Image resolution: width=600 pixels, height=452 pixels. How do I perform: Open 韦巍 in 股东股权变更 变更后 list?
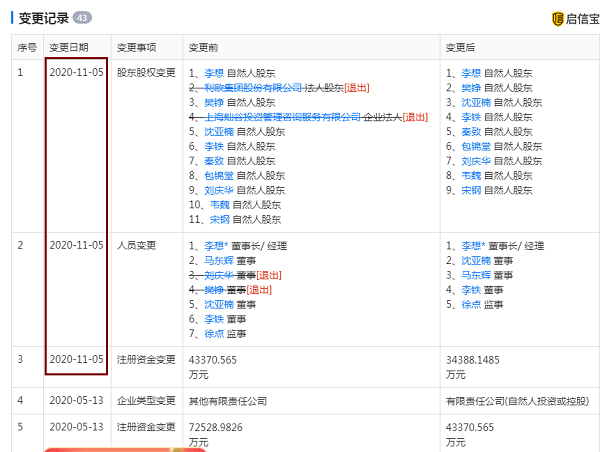[x=471, y=175]
